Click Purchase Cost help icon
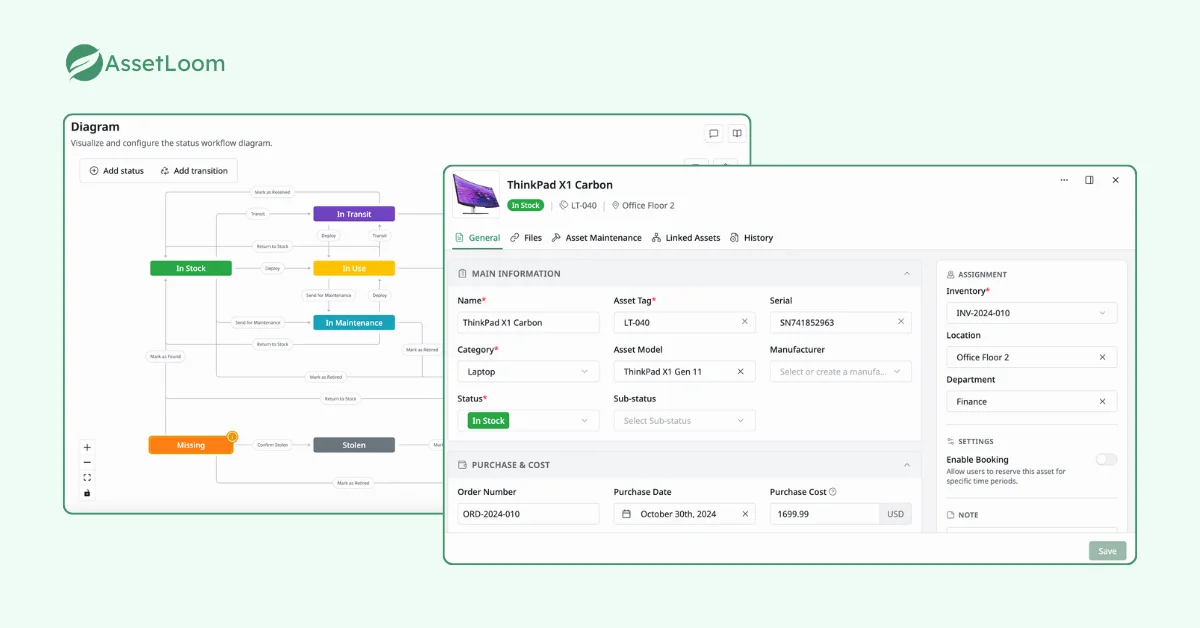The height and width of the screenshot is (628, 1200). [832, 492]
